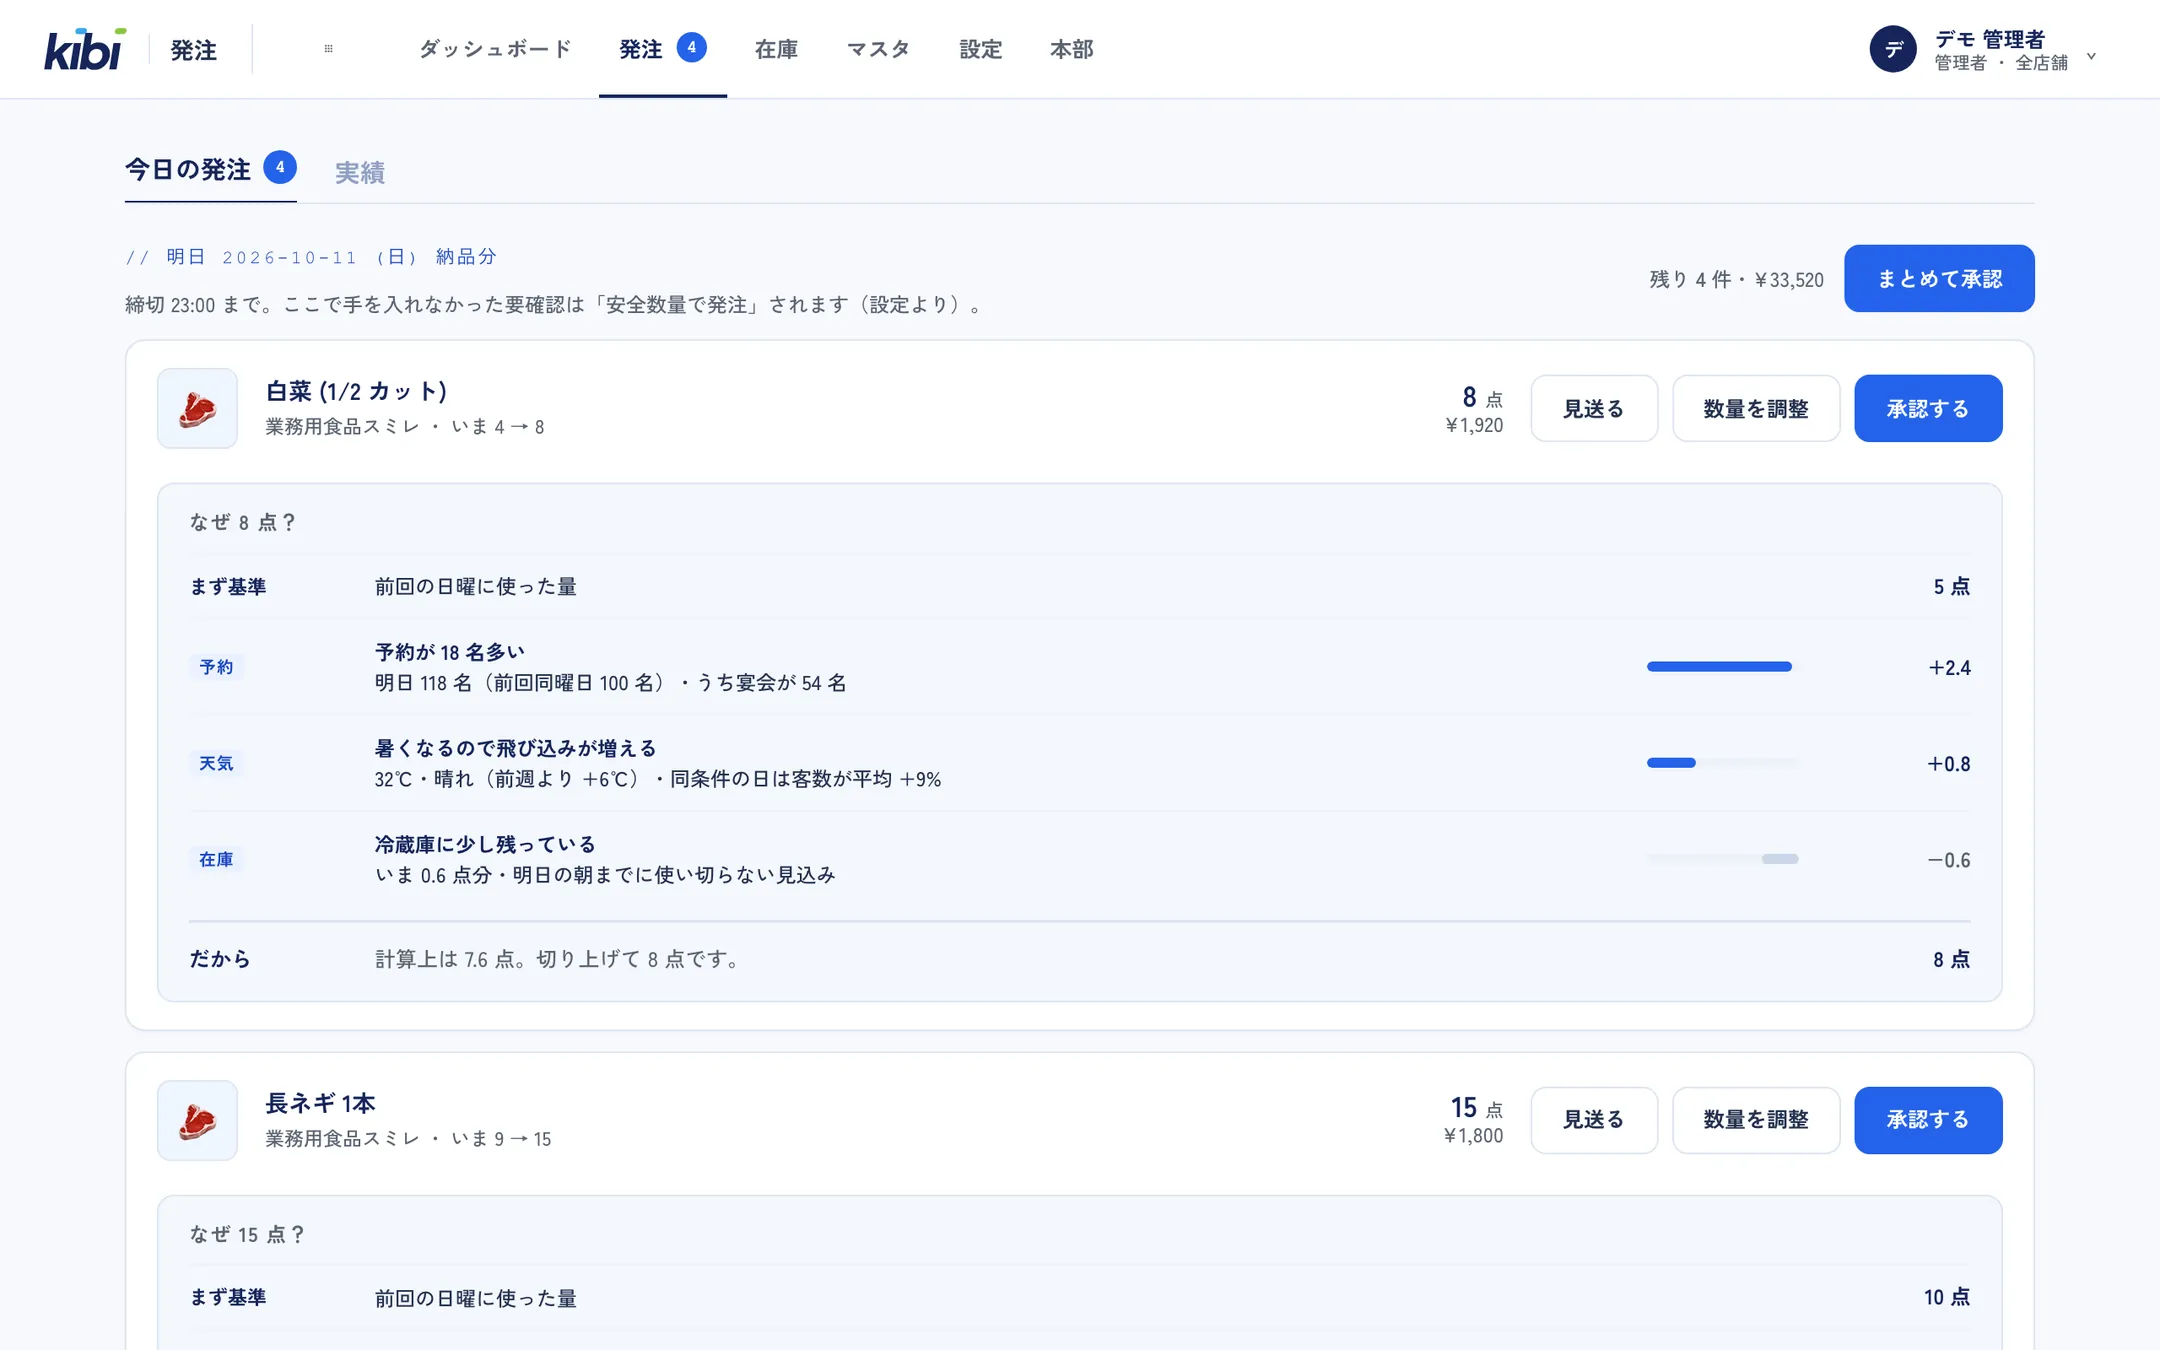Viewport: 2160px width, 1350px height.
Task: Click the text 予約が 18 名多い
Action: pos(450,652)
